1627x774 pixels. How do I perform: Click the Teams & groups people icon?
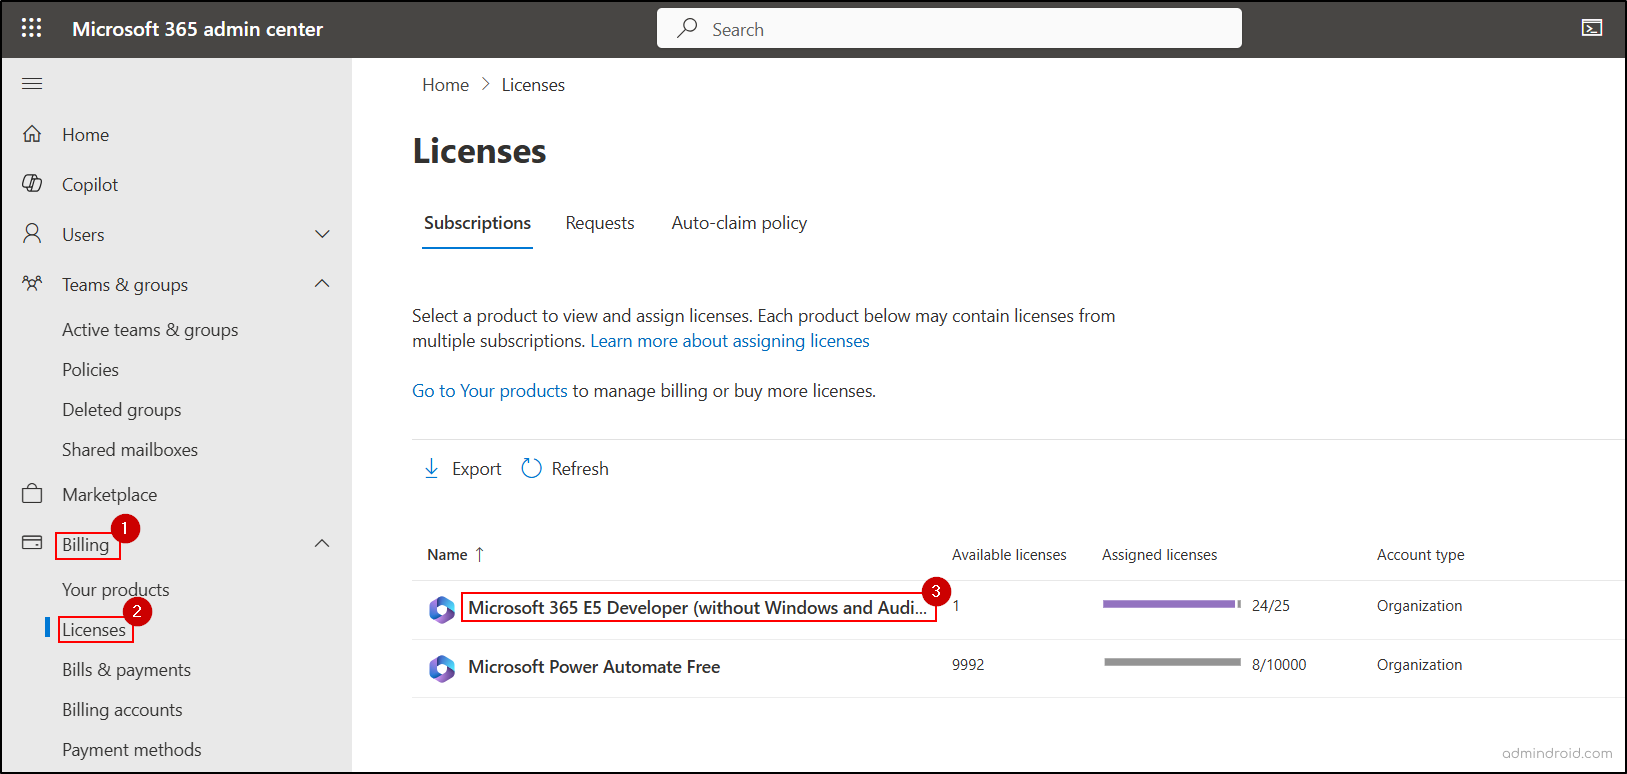[x=32, y=283]
